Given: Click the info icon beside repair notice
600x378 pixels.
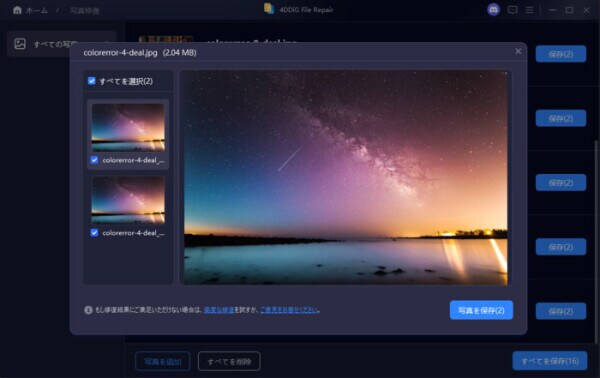Looking at the screenshot, I should 88,310.
